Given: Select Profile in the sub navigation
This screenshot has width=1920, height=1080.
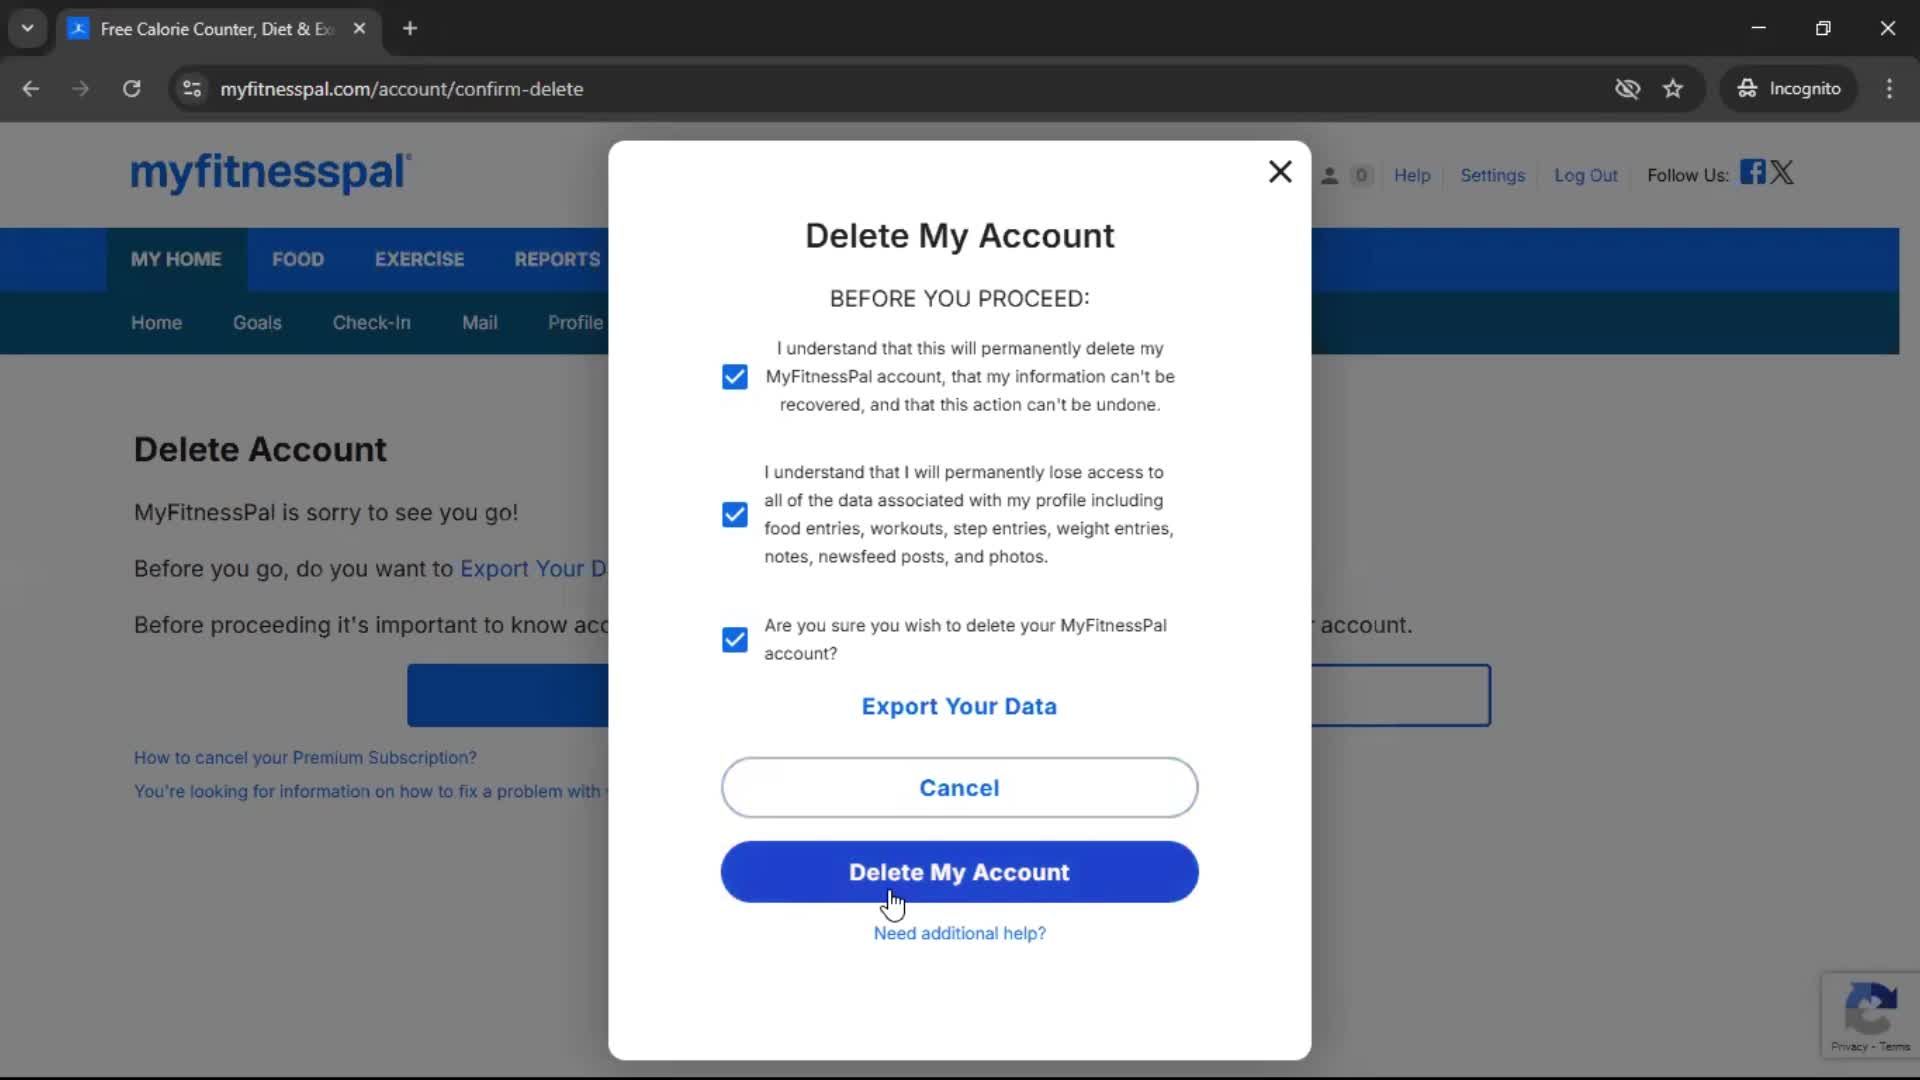Looking at the screenshot, I should [575, 323].
